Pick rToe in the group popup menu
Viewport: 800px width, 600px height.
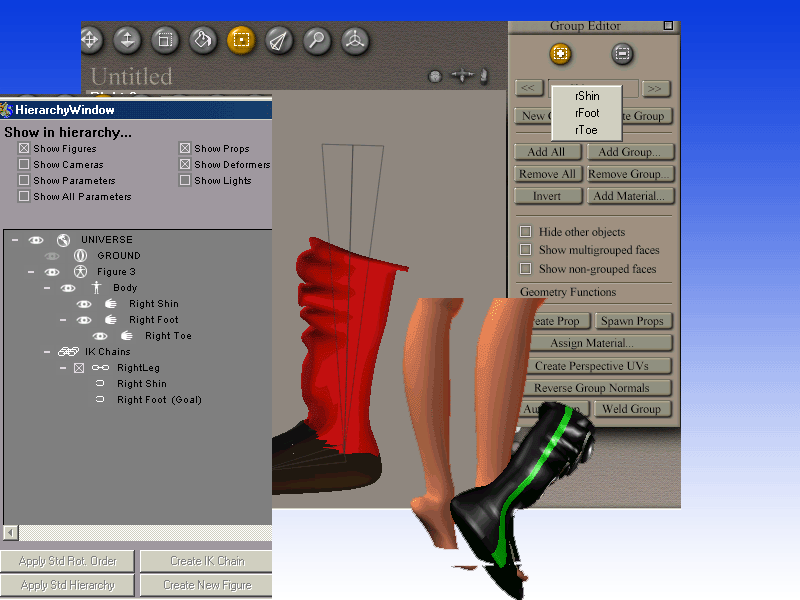pos(586,130)
